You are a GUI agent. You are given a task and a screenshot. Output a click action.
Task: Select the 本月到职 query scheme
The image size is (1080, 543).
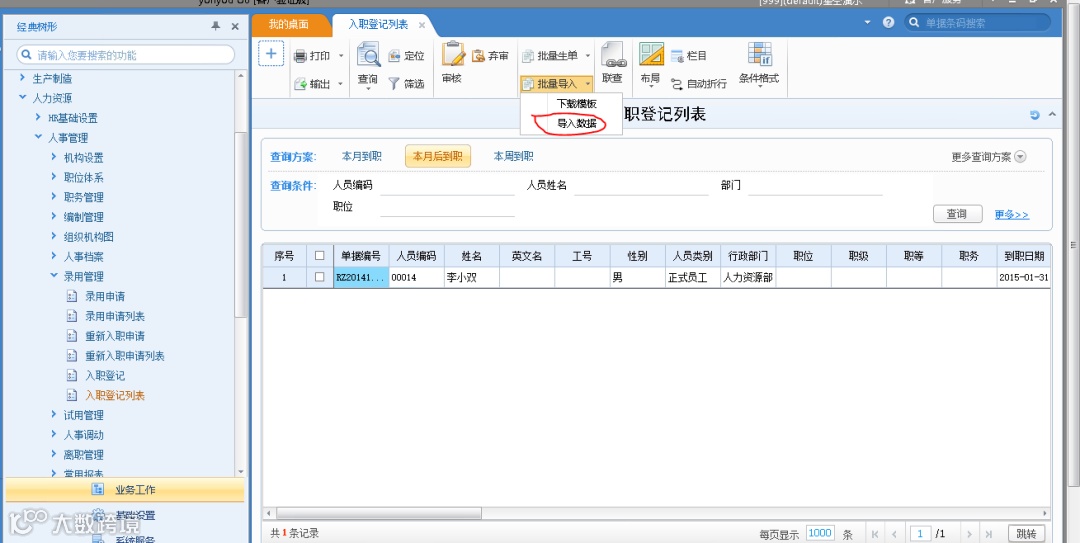click(x=362, y=156)
